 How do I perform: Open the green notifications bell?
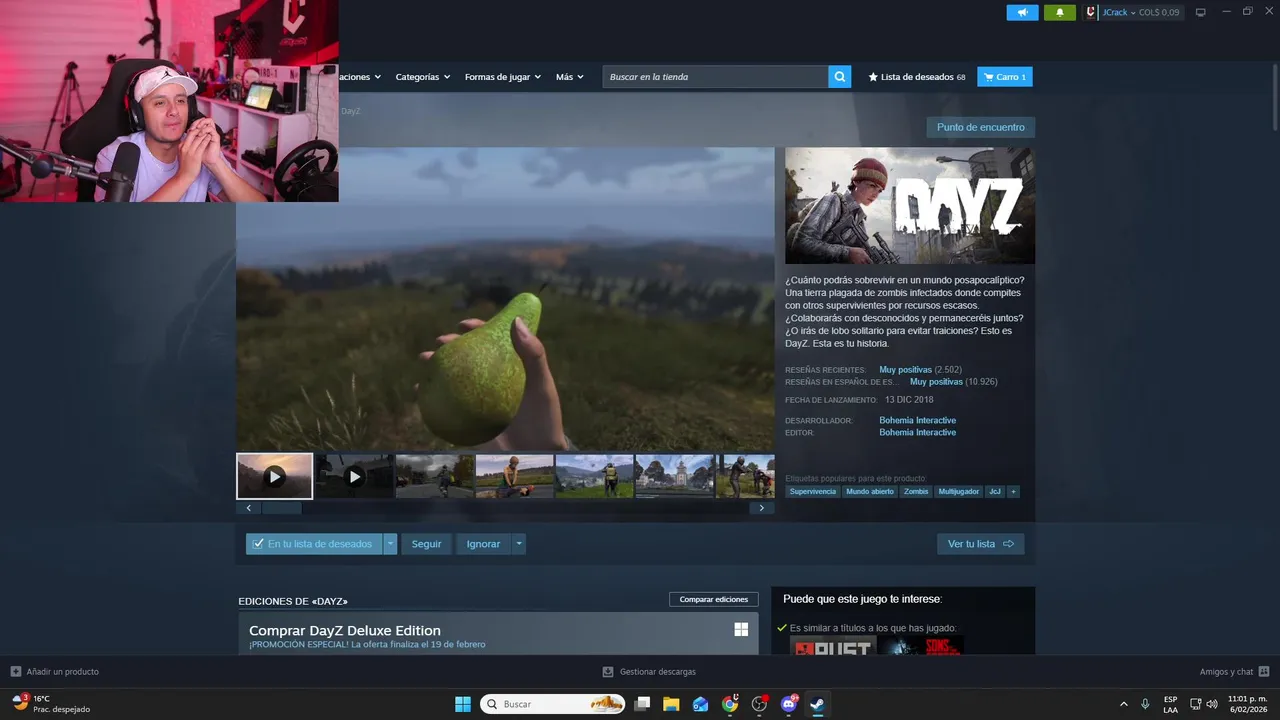[x=1059, y=12]
